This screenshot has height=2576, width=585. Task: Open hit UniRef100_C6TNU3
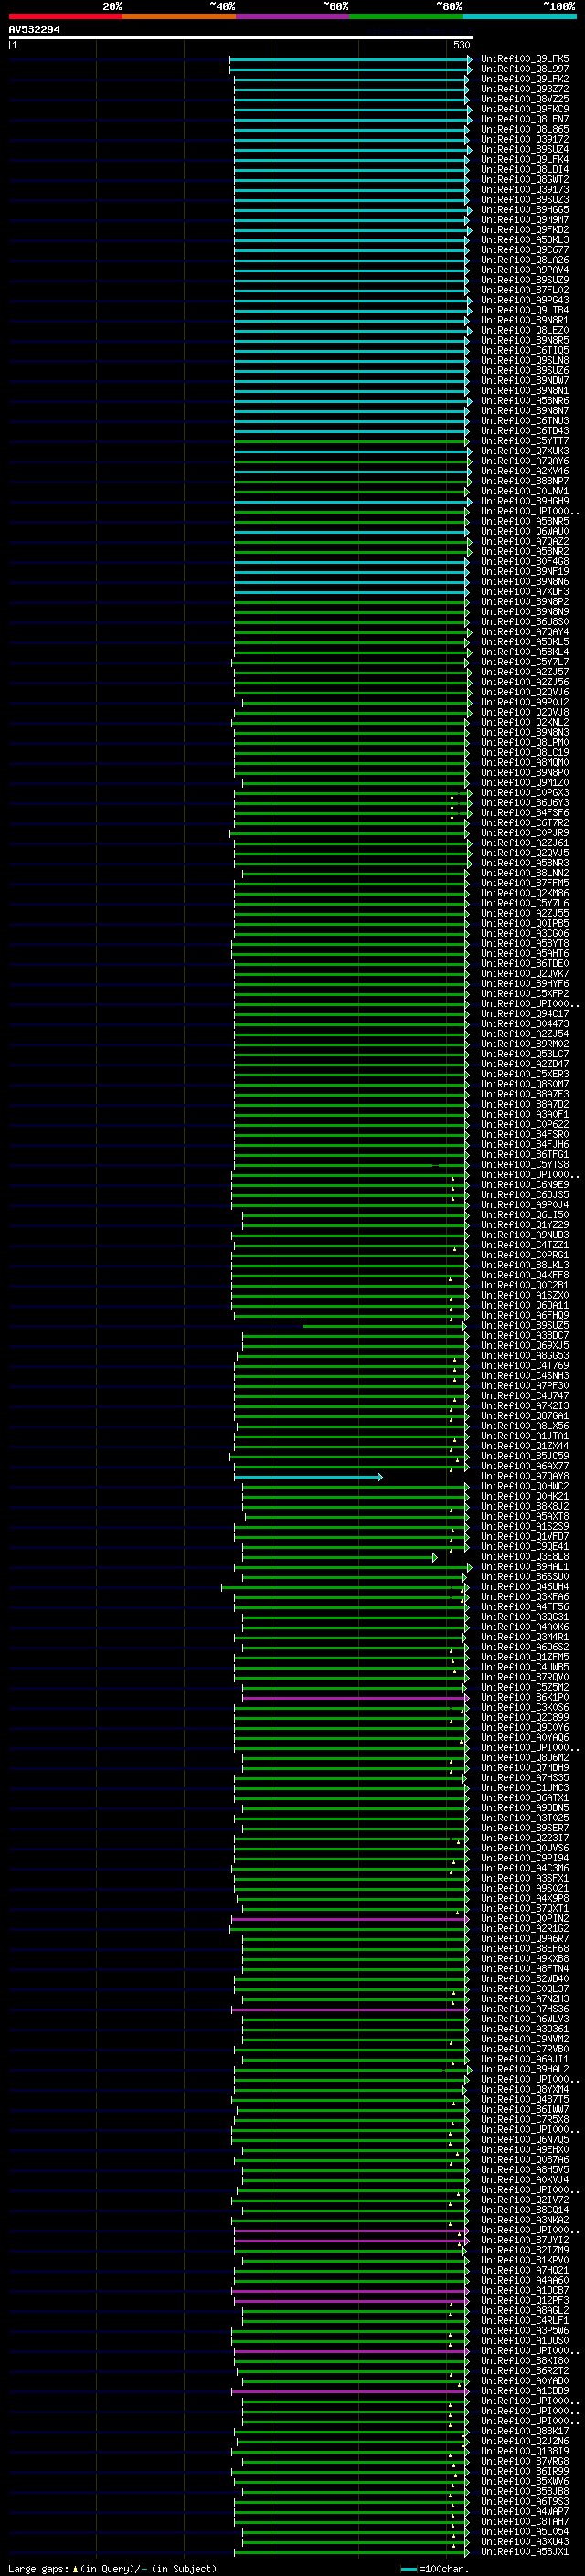point(525,421)
